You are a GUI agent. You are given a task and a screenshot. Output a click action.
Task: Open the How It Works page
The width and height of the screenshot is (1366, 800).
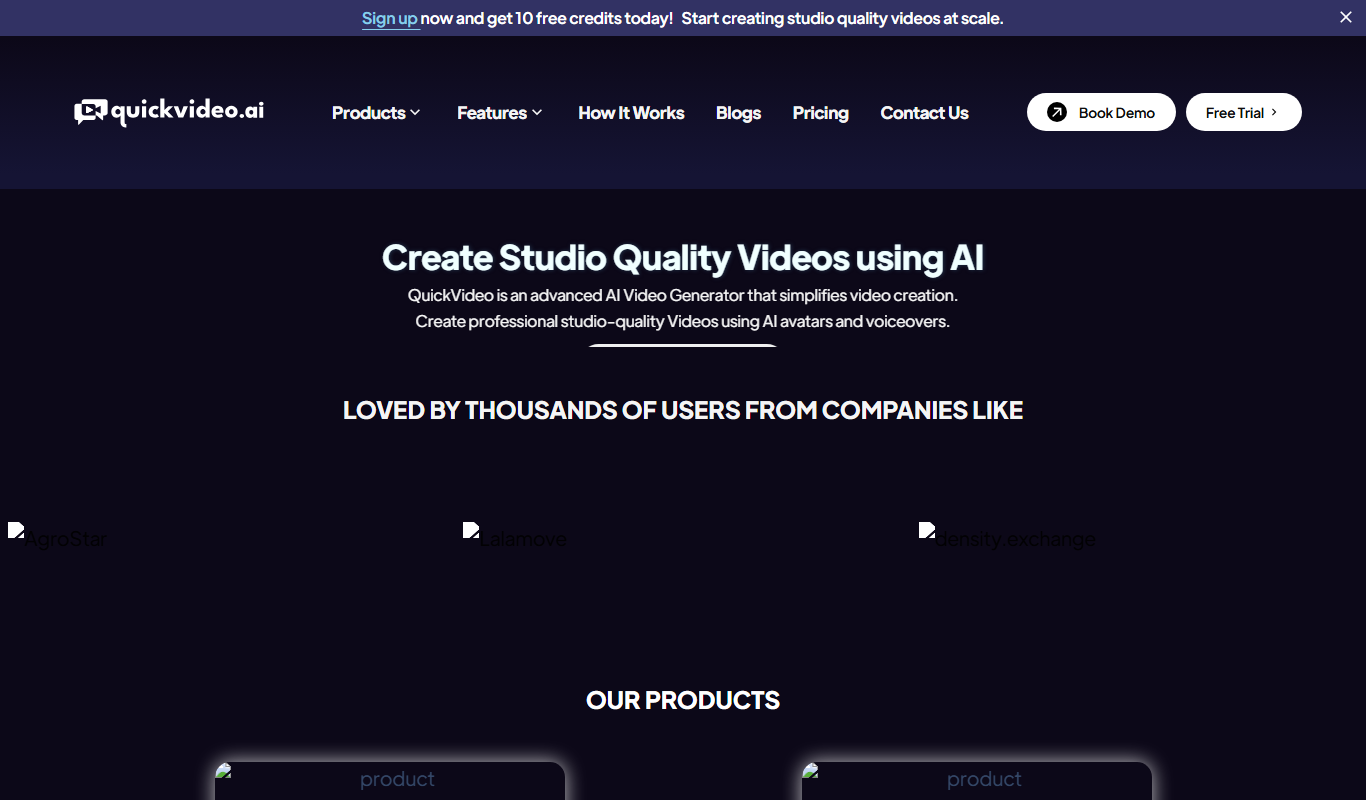coord(631,113)
